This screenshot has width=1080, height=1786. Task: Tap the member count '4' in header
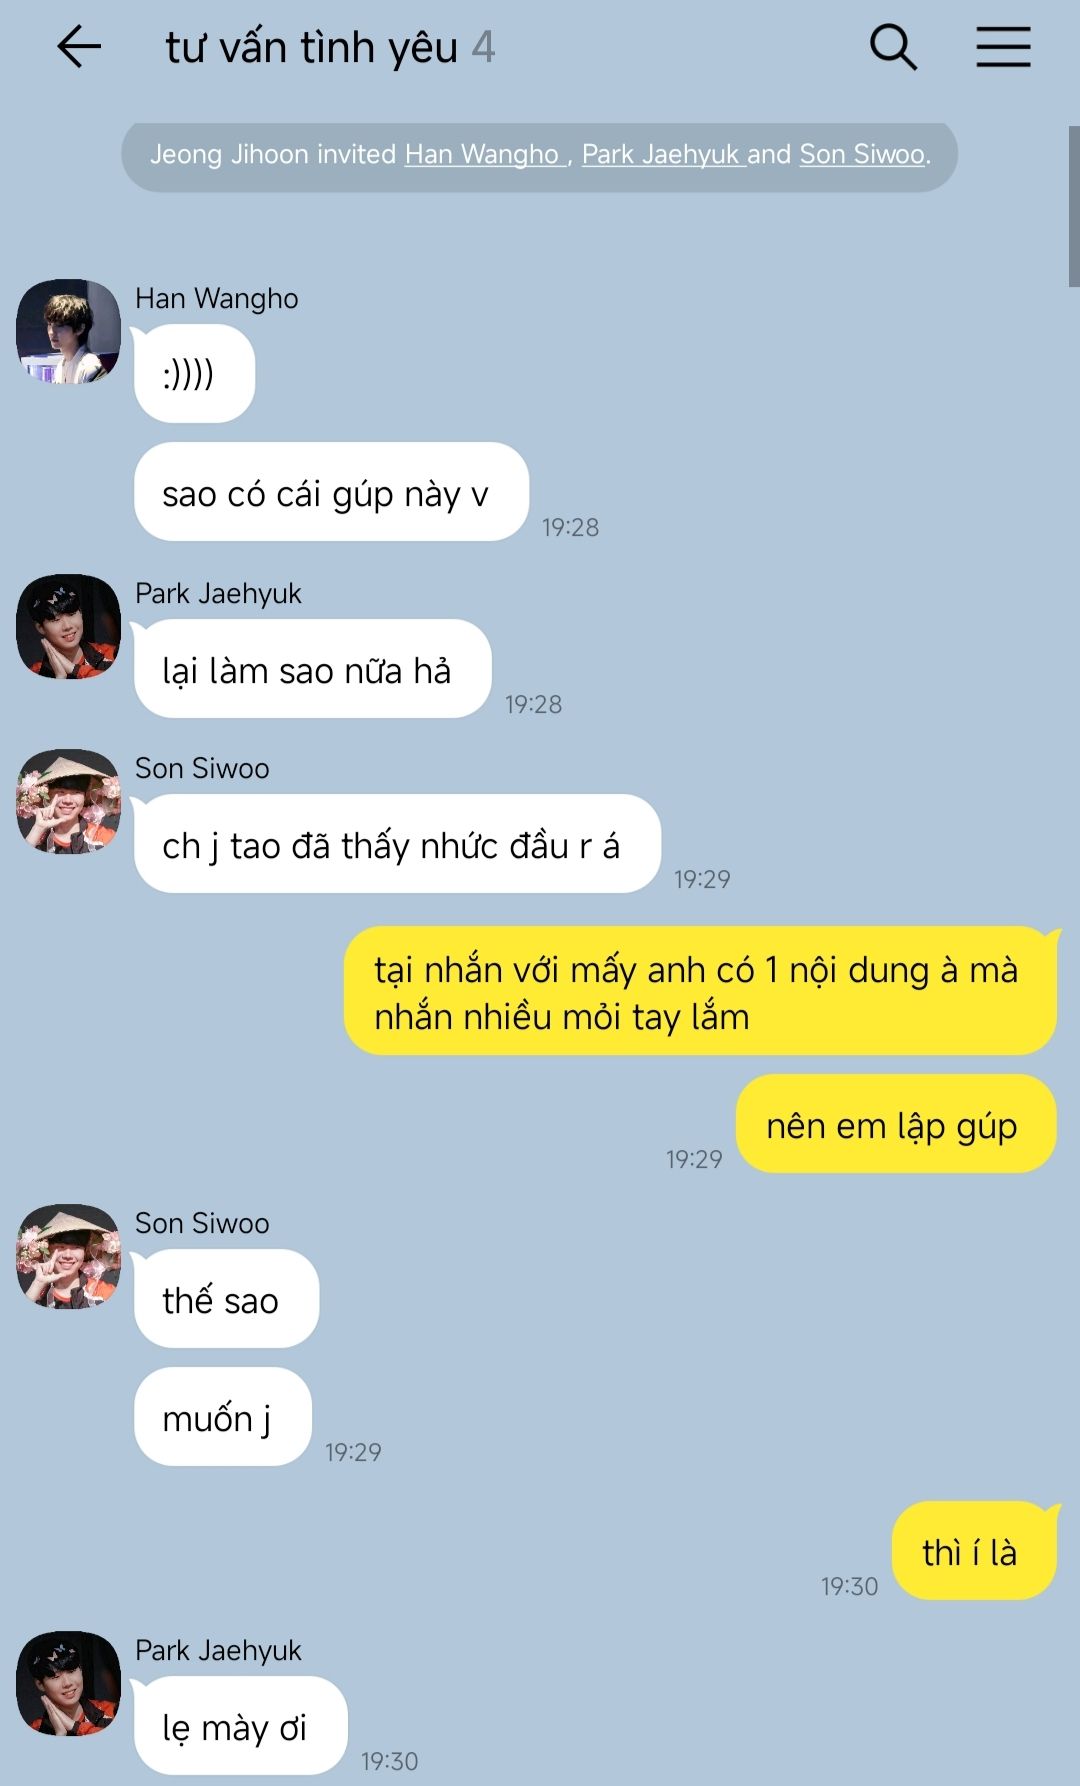(483, 47)
